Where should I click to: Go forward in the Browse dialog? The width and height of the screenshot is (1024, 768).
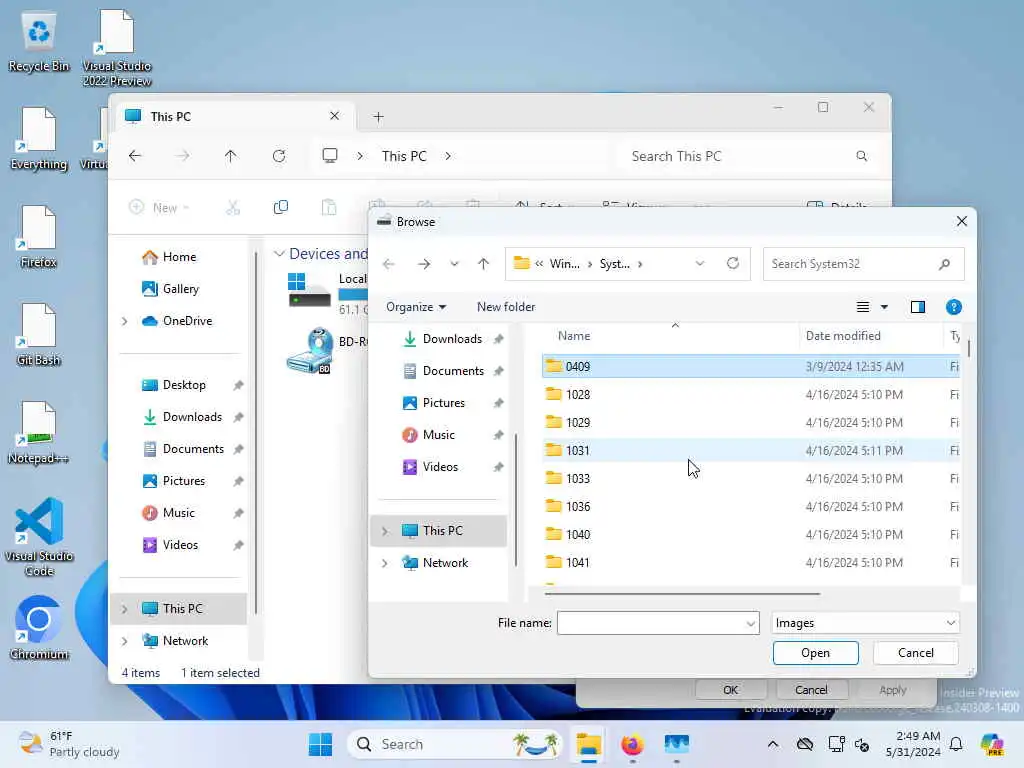pos(424,264)
